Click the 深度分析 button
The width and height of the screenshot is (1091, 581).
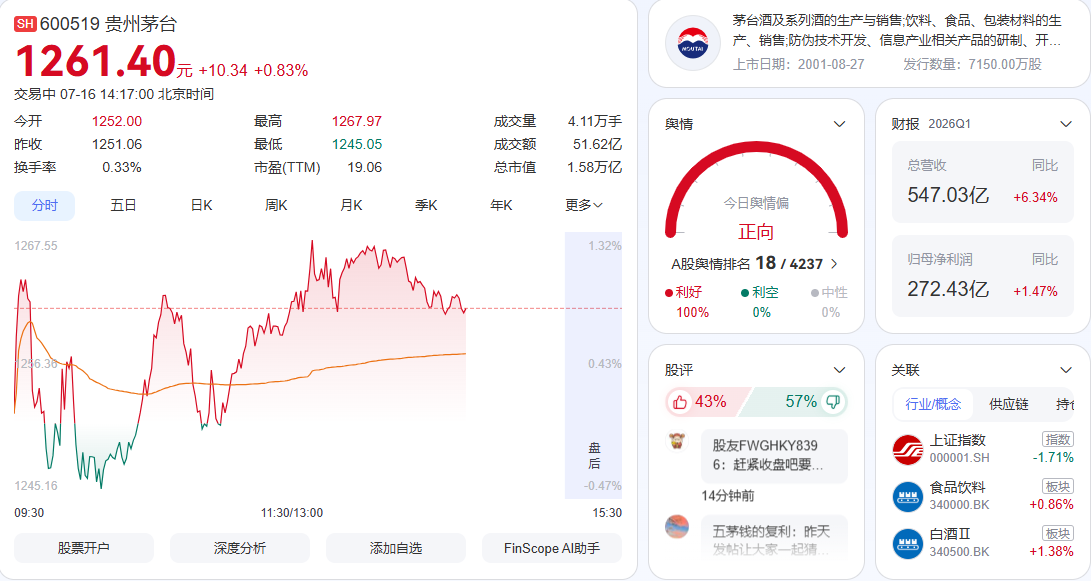tap(239, 548)
